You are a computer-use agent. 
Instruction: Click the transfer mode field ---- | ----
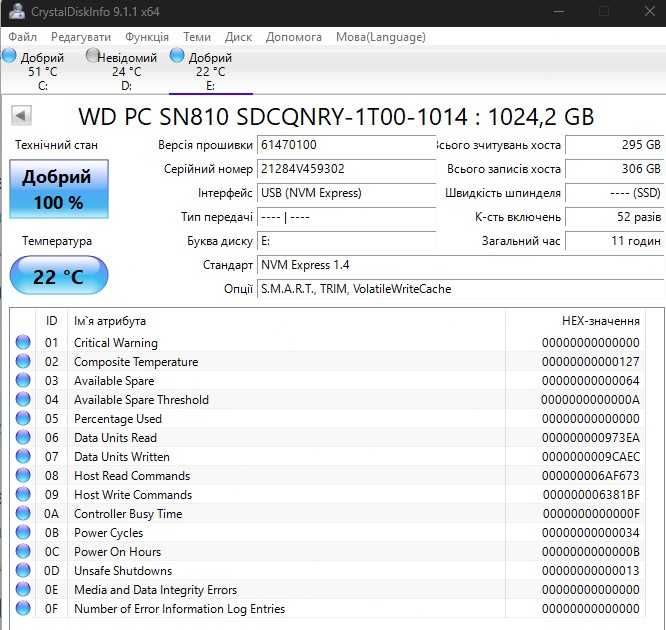pyautogui.click(x=347, y=217)
